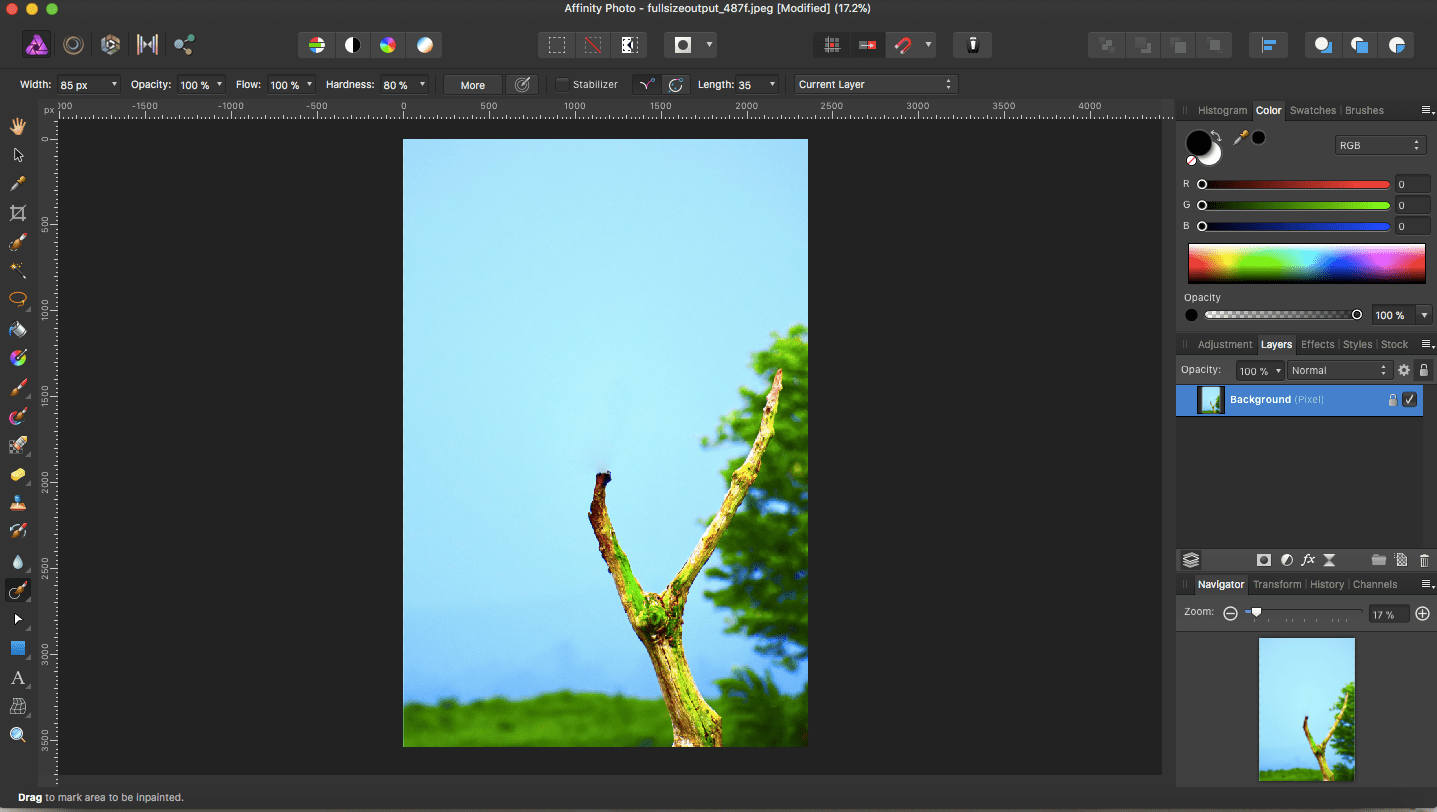The image size is (1437, 812).
Task: Enable the Stabilizer checkbox
Action: coord(562,85)
